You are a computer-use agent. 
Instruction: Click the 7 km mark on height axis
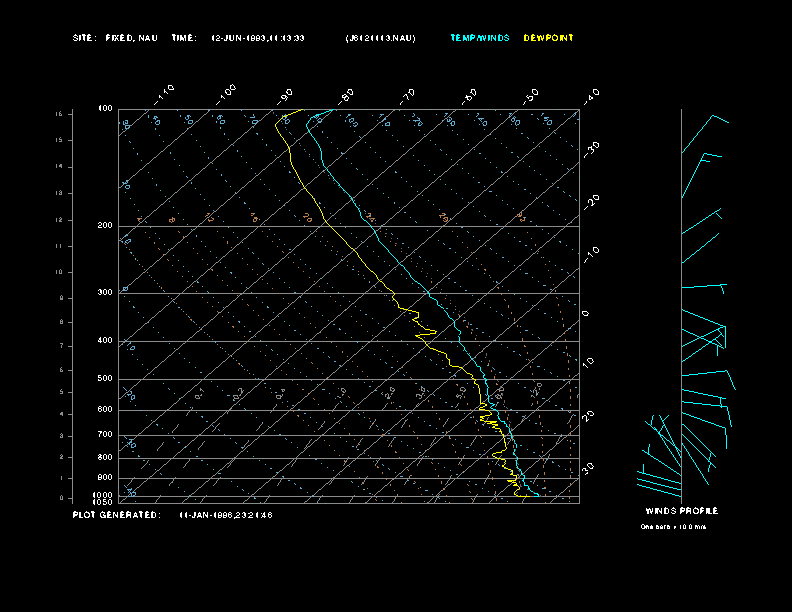tap(62, 346)
